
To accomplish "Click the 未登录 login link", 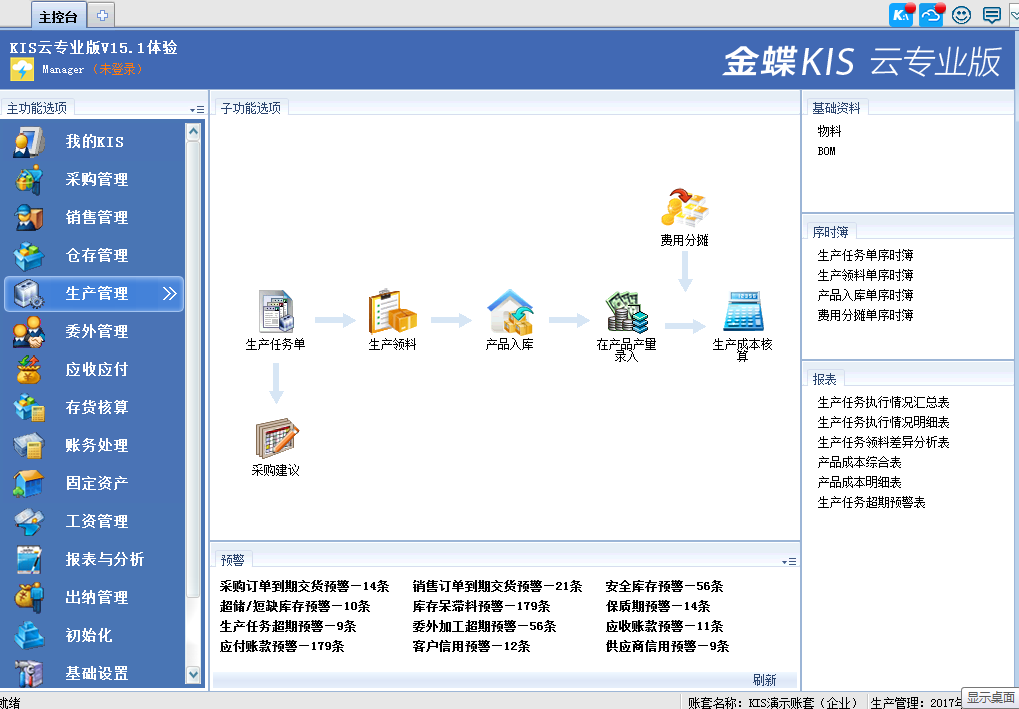I will [118, 69].
